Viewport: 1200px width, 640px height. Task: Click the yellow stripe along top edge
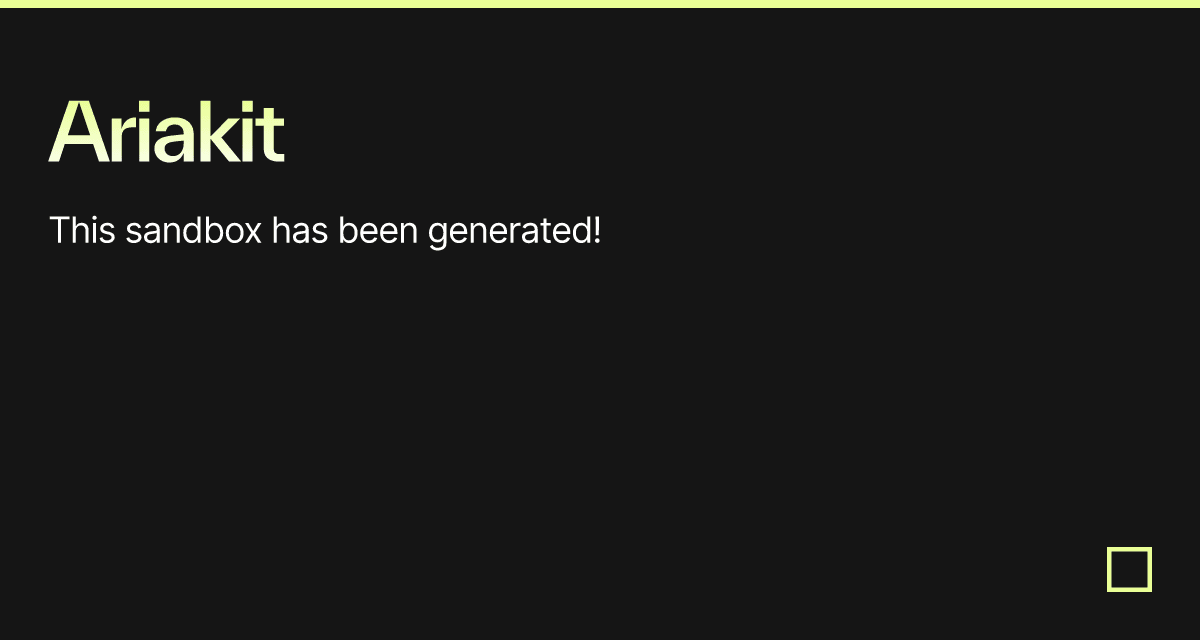[600, 4]
